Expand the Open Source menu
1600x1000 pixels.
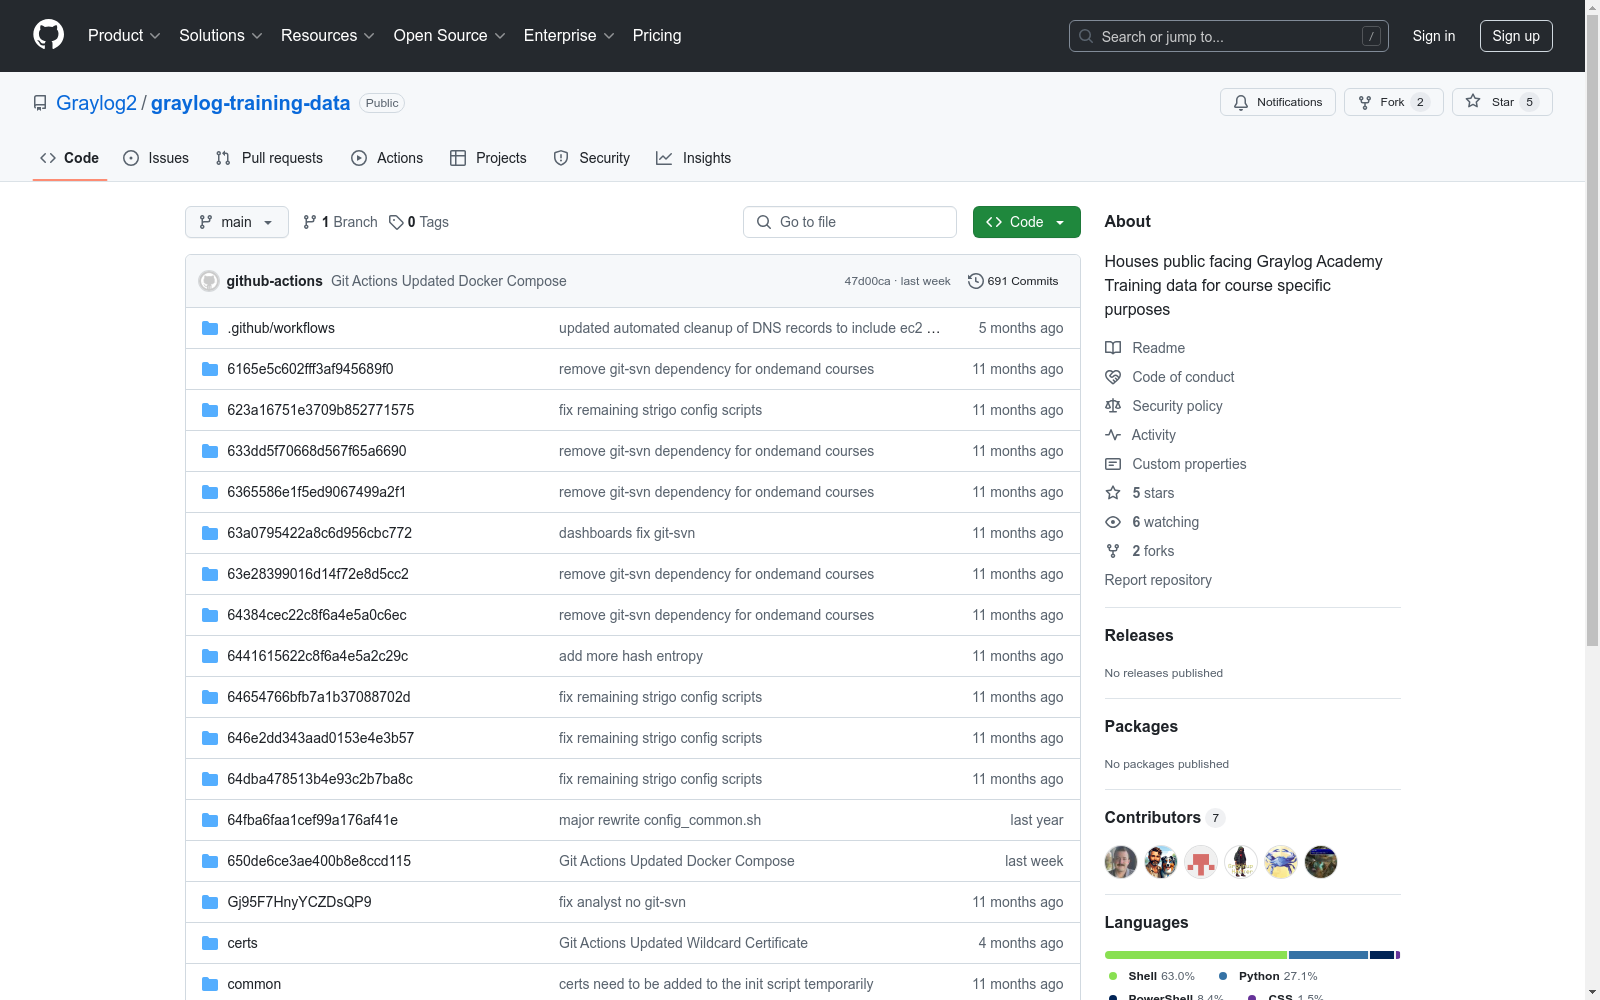tap(450, 36)
